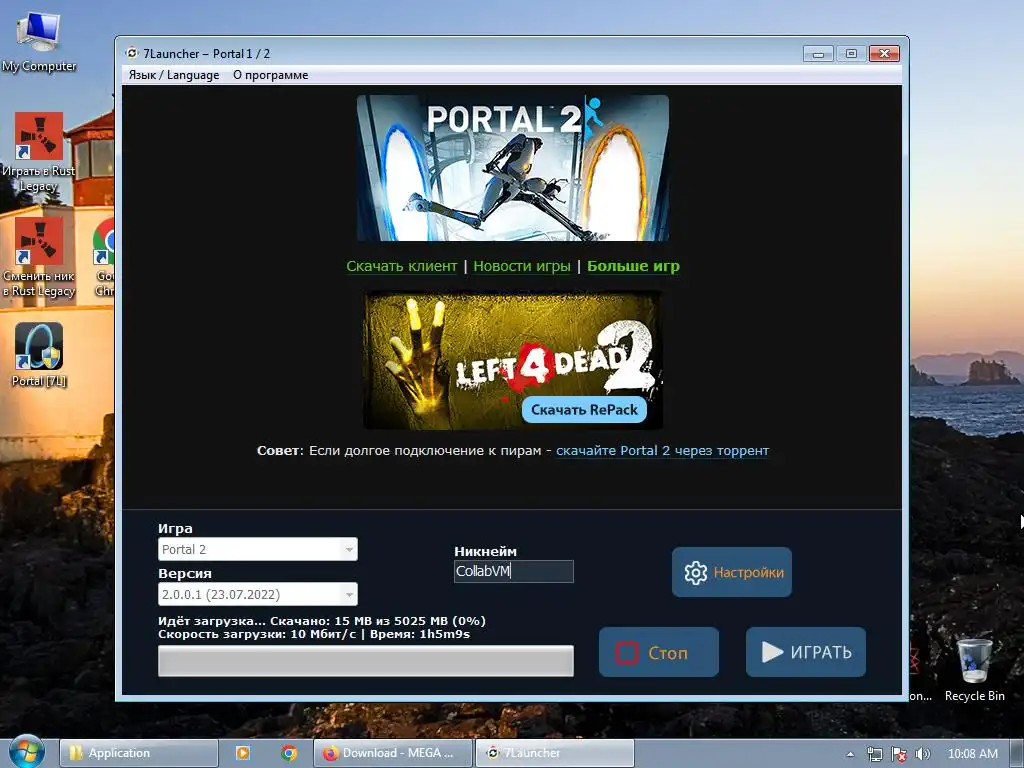Click the Скачать RePack button
1024x768 pixels.
point(584,409)
